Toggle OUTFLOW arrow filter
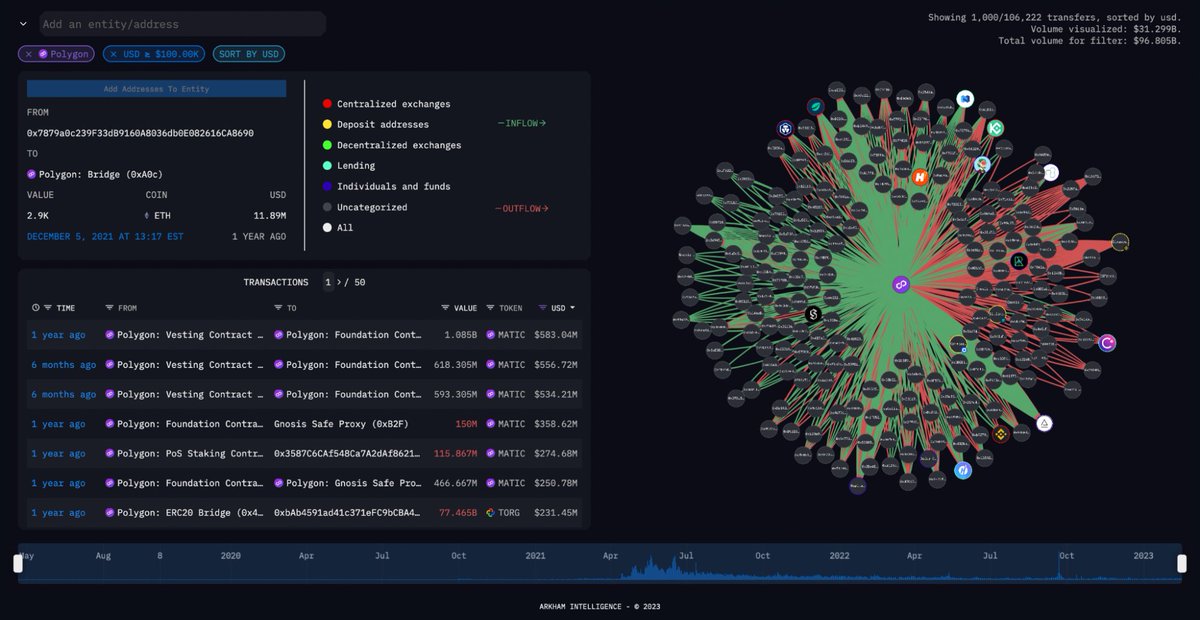Viewport: 1200px width, 620px height. pos(522,209)
